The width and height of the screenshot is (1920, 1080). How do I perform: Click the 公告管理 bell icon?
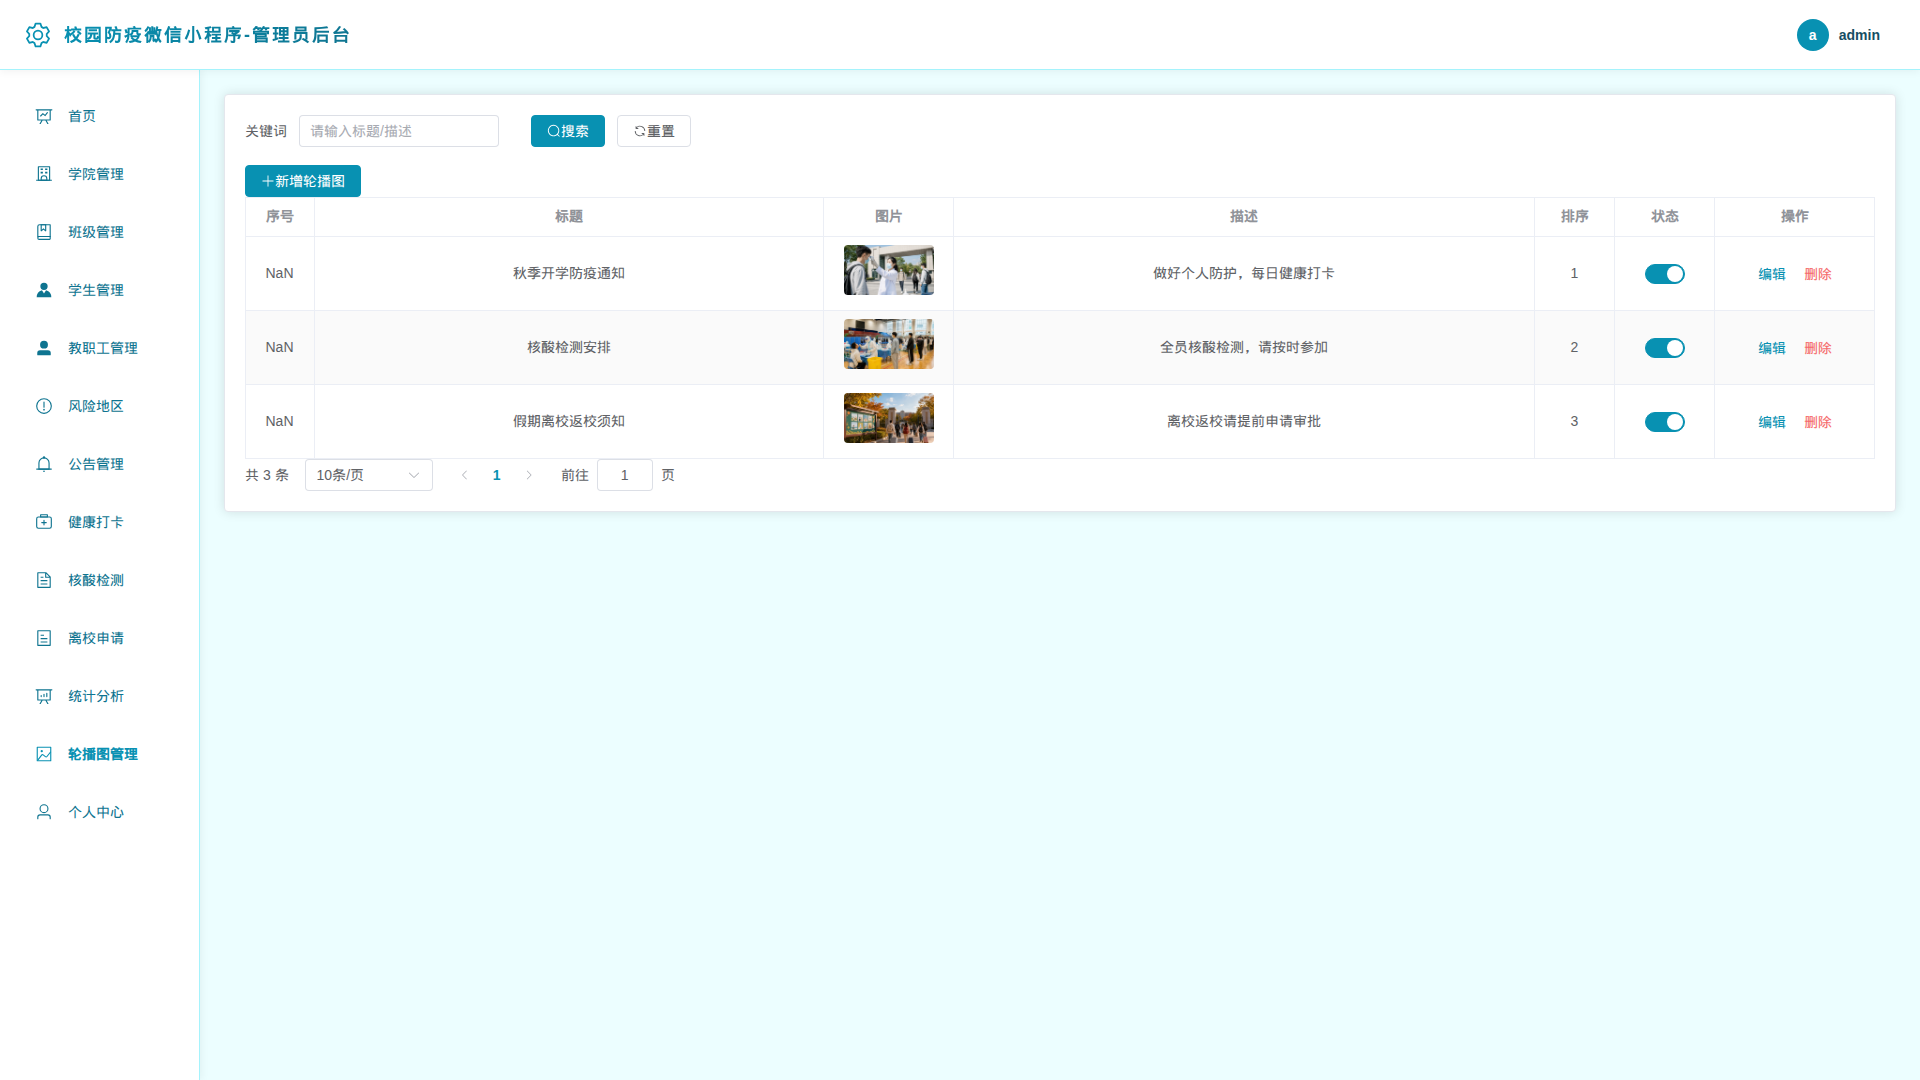pyautogui.click(x=44, y=464)
